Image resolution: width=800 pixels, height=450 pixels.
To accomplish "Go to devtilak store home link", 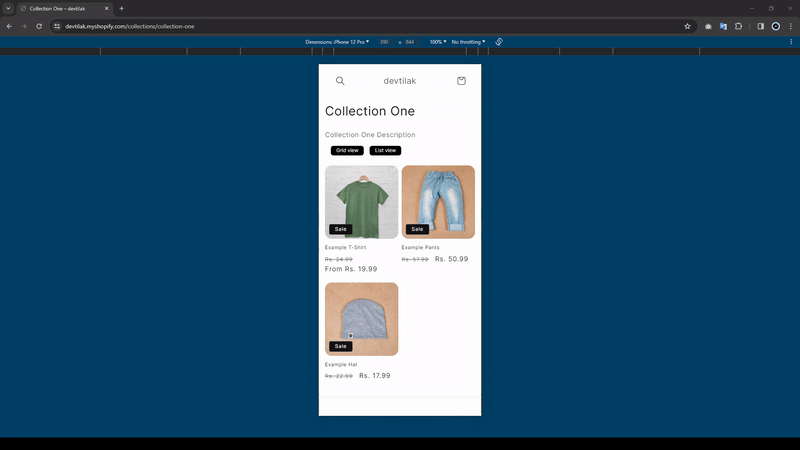I will point(400,81).
